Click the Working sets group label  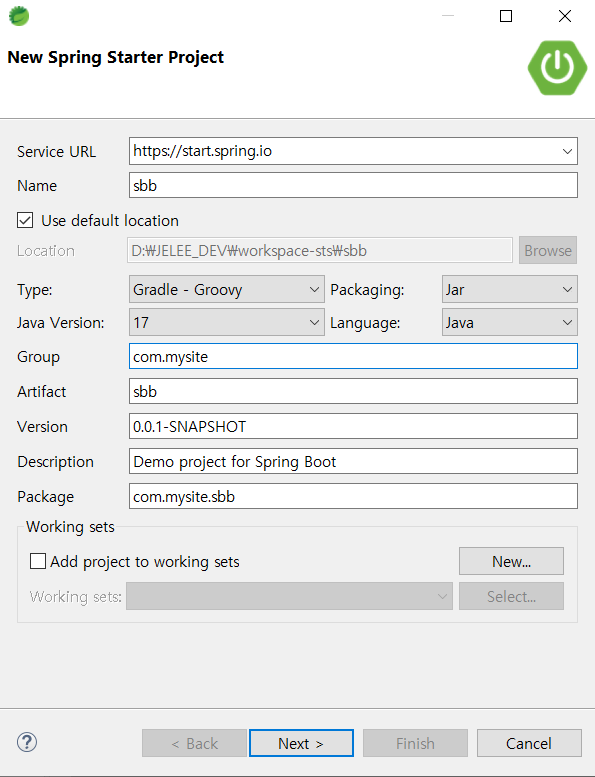[70, 526]
